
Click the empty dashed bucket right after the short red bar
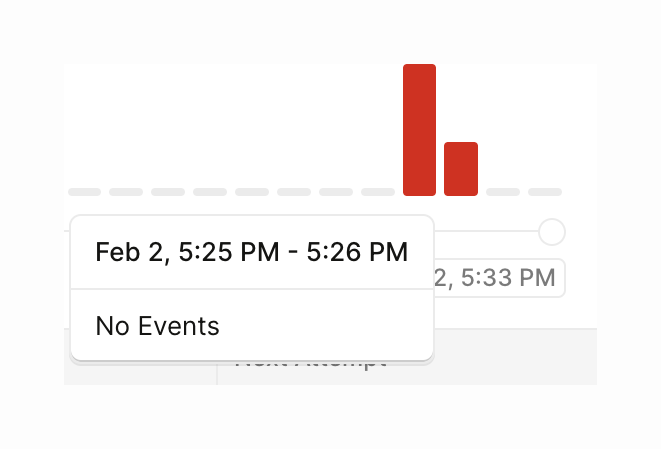click(503, 191)
